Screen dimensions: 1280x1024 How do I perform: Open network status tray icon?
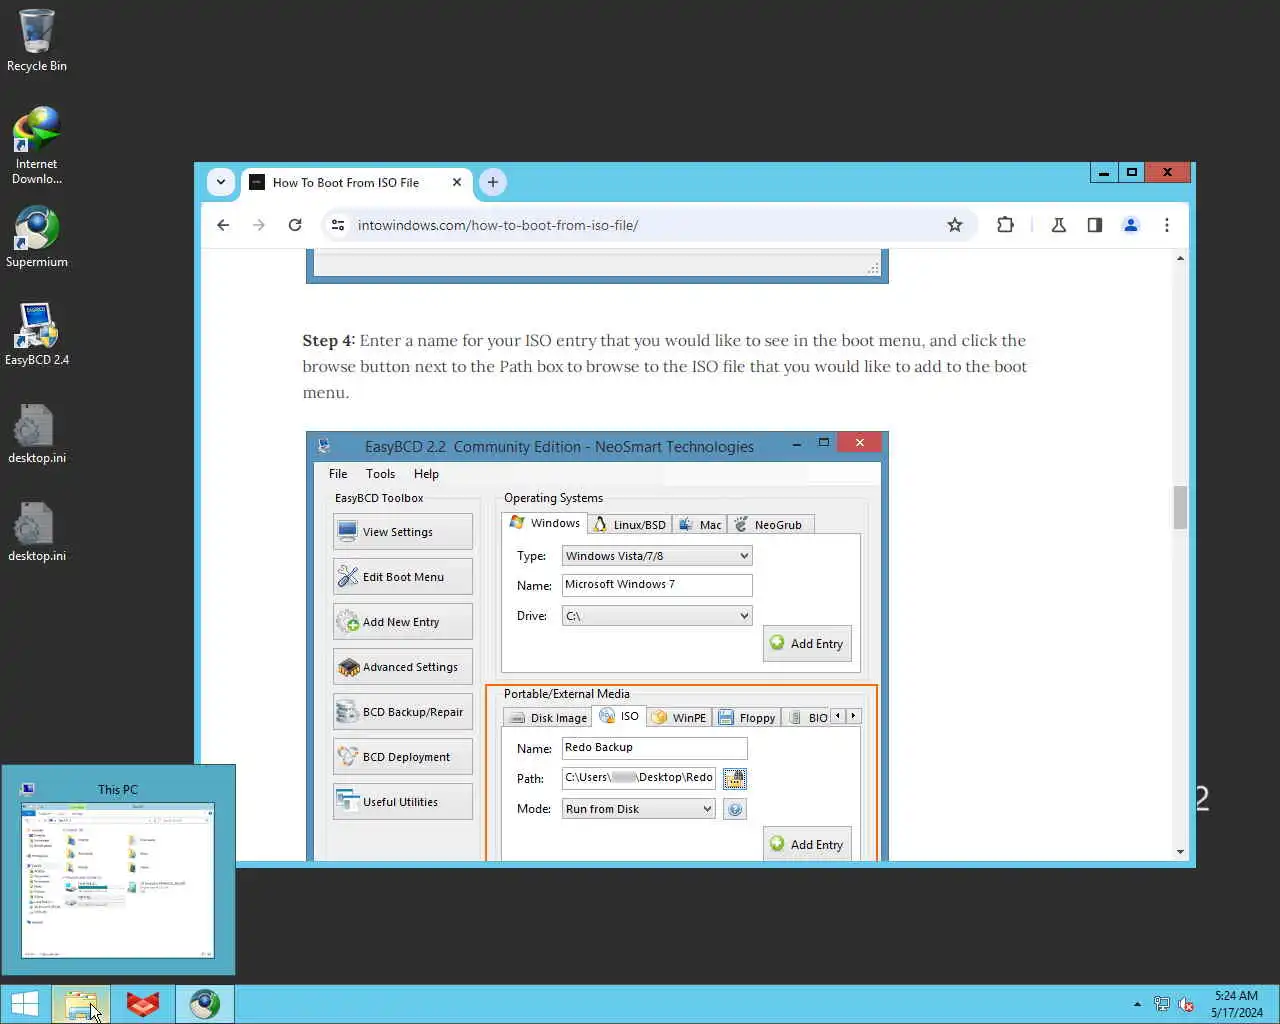tap(1161, 1004)
